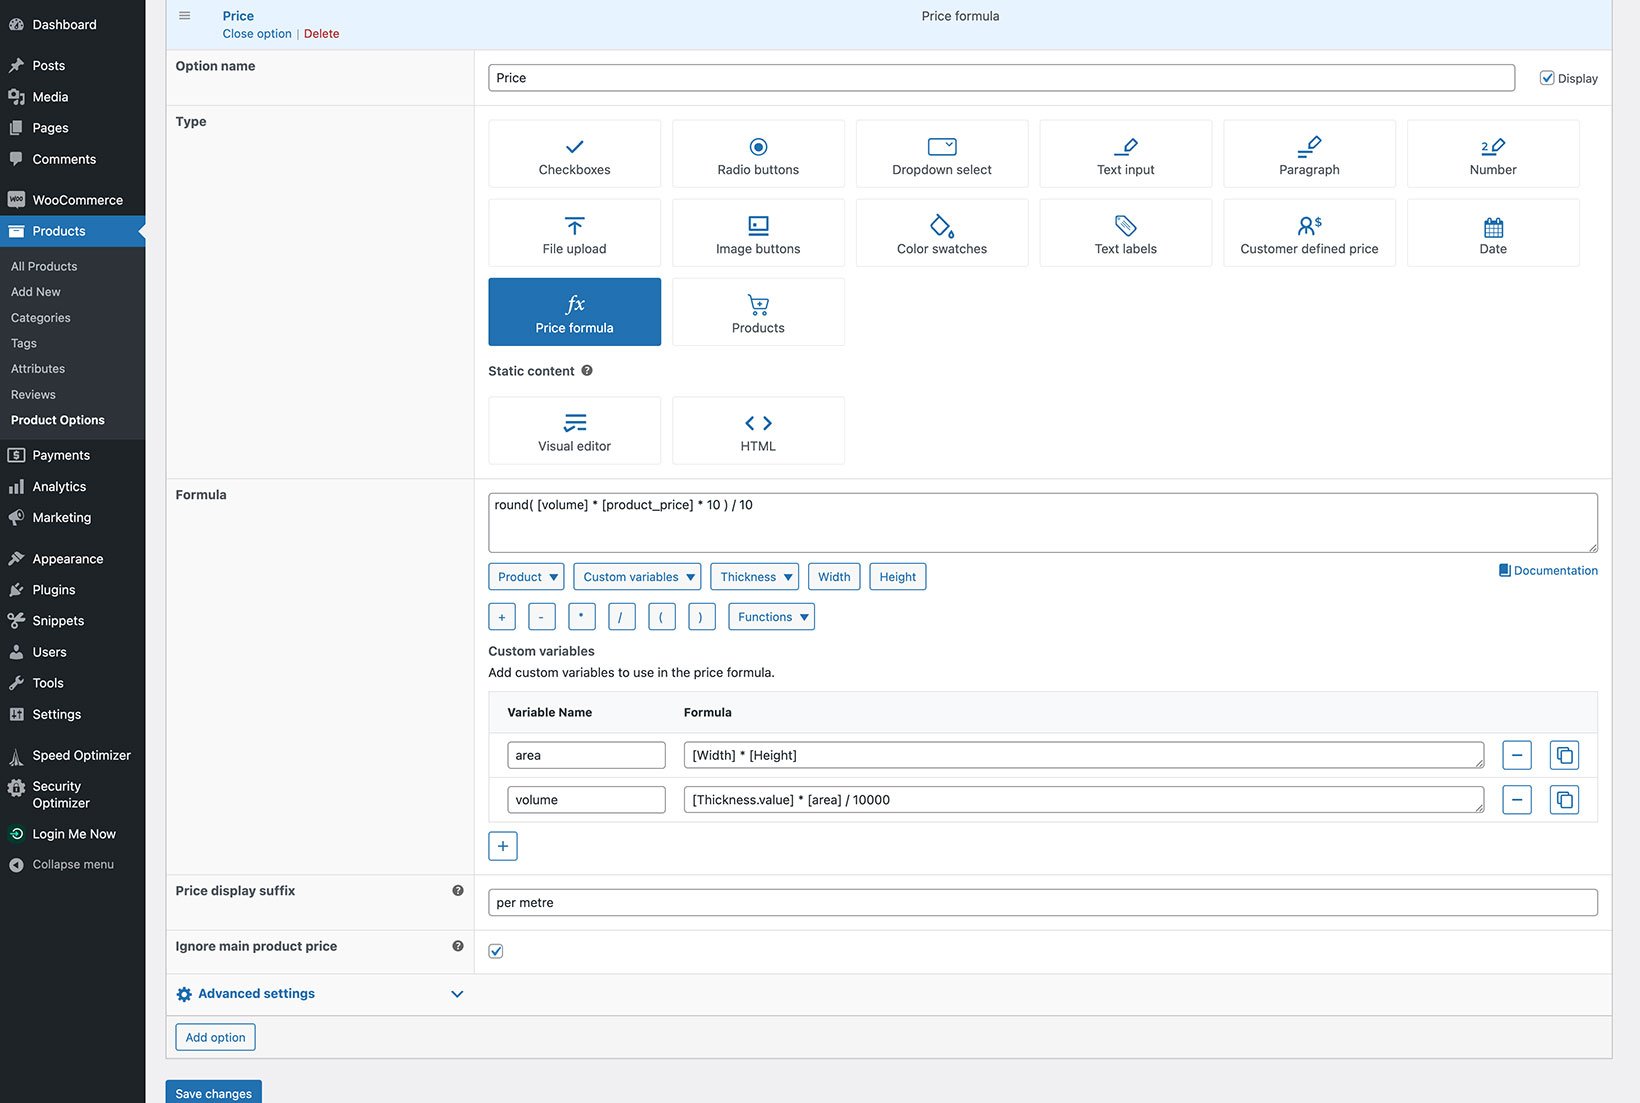Click the Save changes button
1640x1103 pixels.
[213, 1093]
